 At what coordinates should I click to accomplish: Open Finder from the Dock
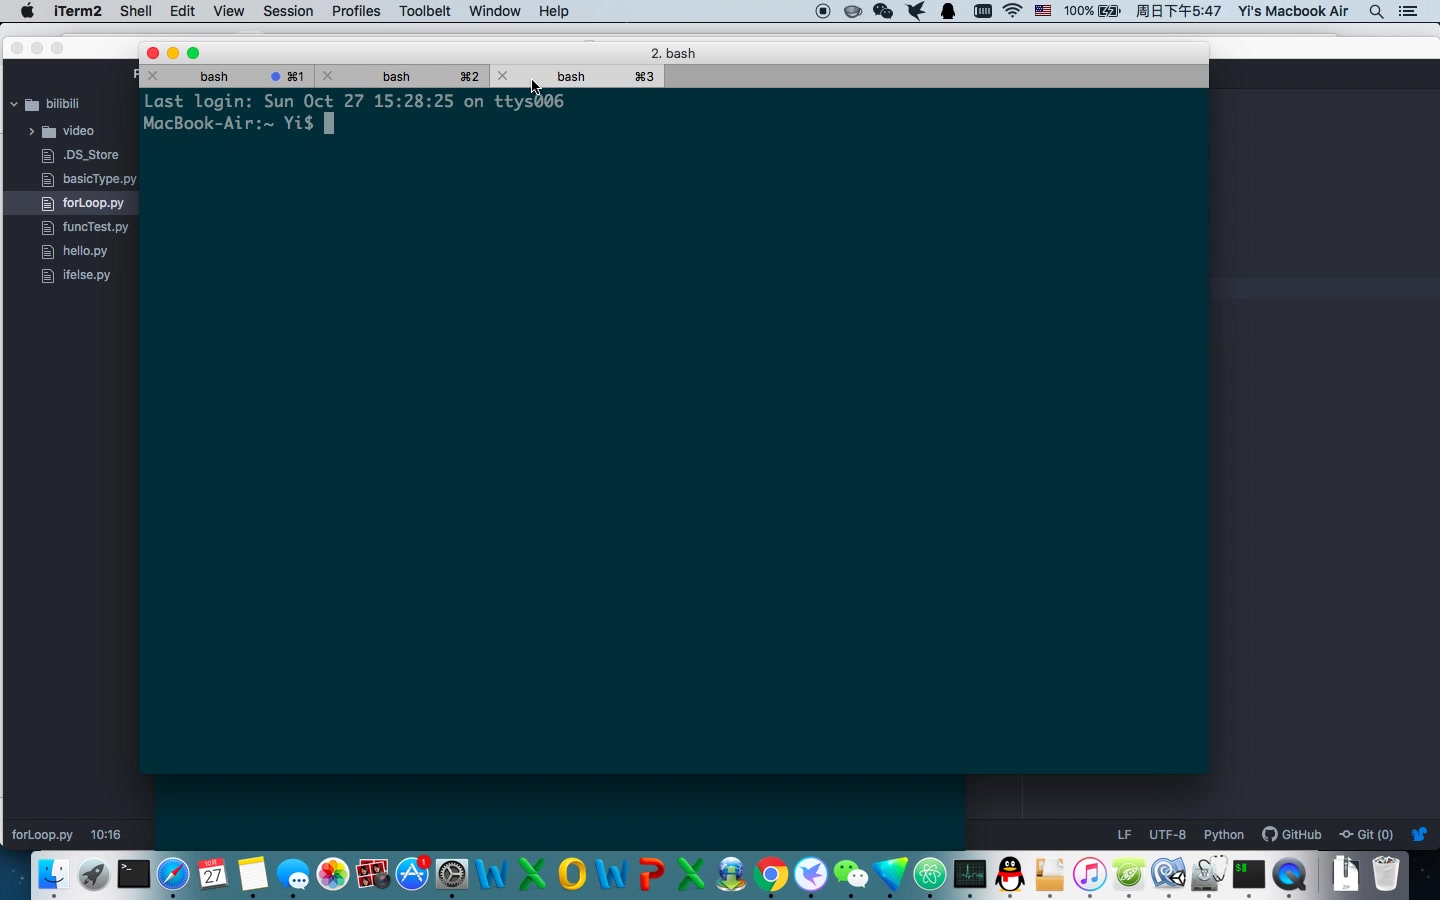53,875
